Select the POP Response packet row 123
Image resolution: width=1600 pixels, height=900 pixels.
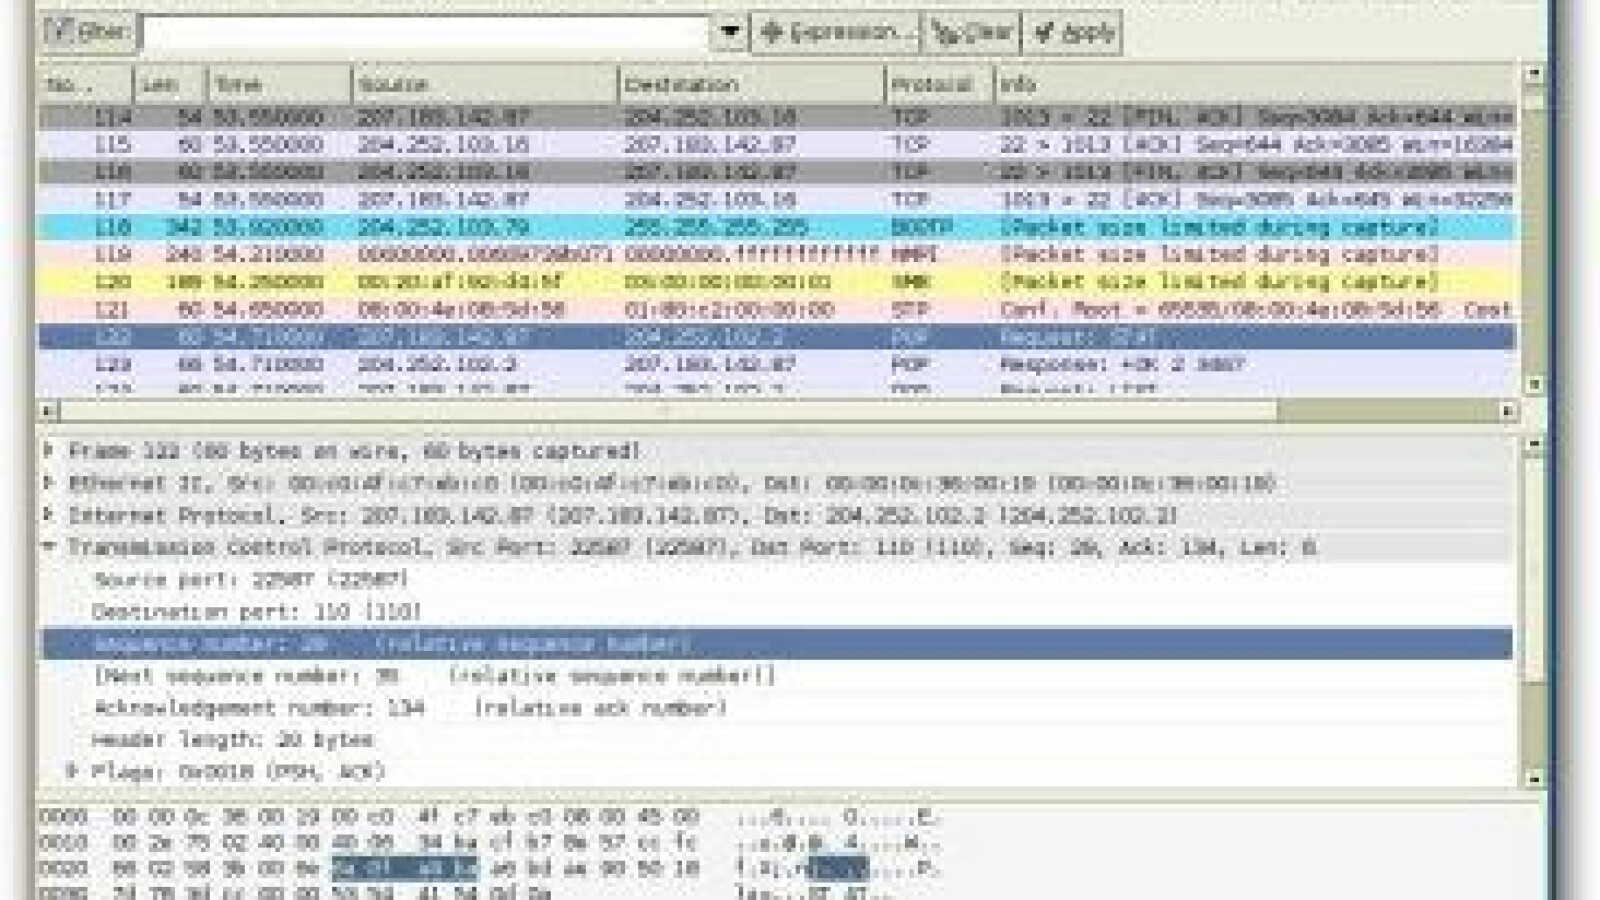600,365
